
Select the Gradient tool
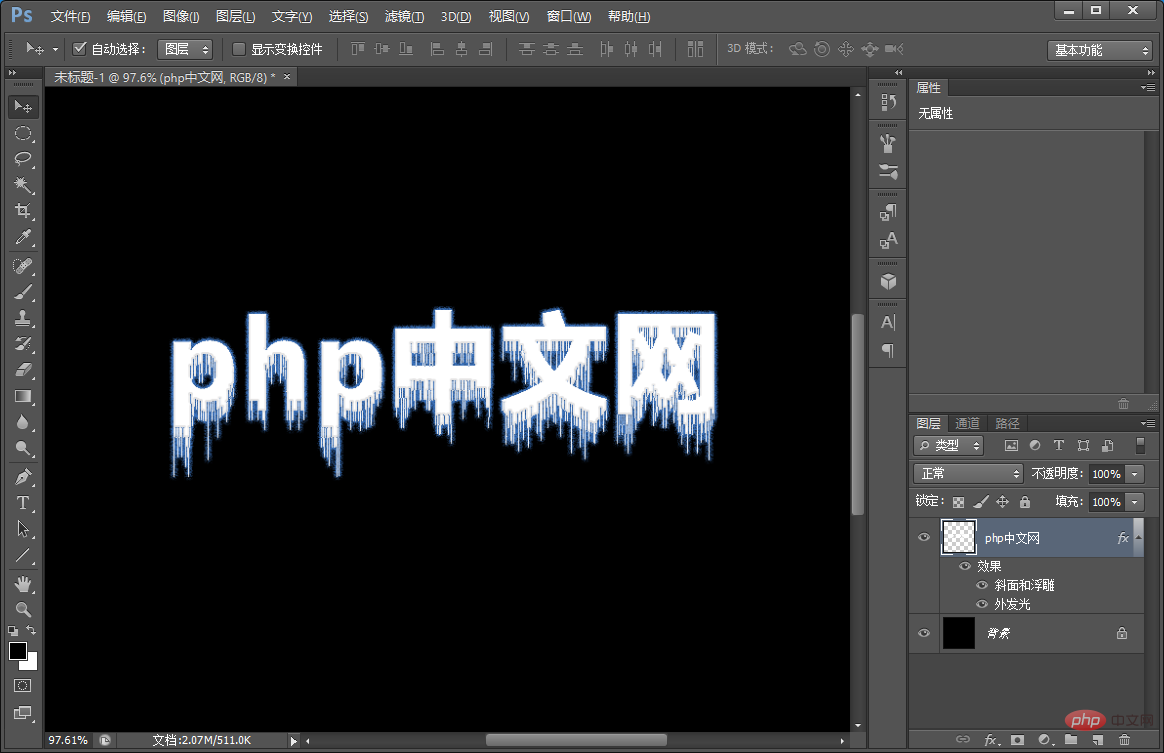23,396
